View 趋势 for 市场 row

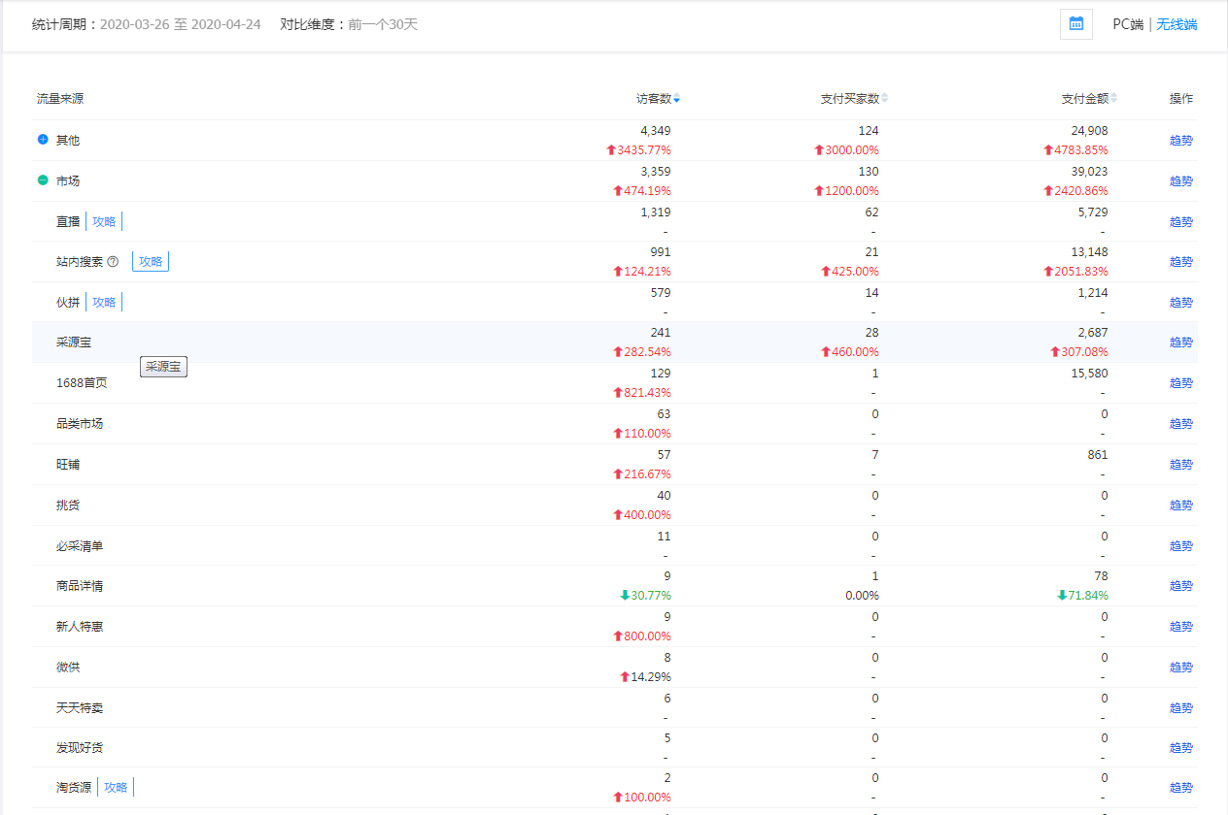(1181, 181)
